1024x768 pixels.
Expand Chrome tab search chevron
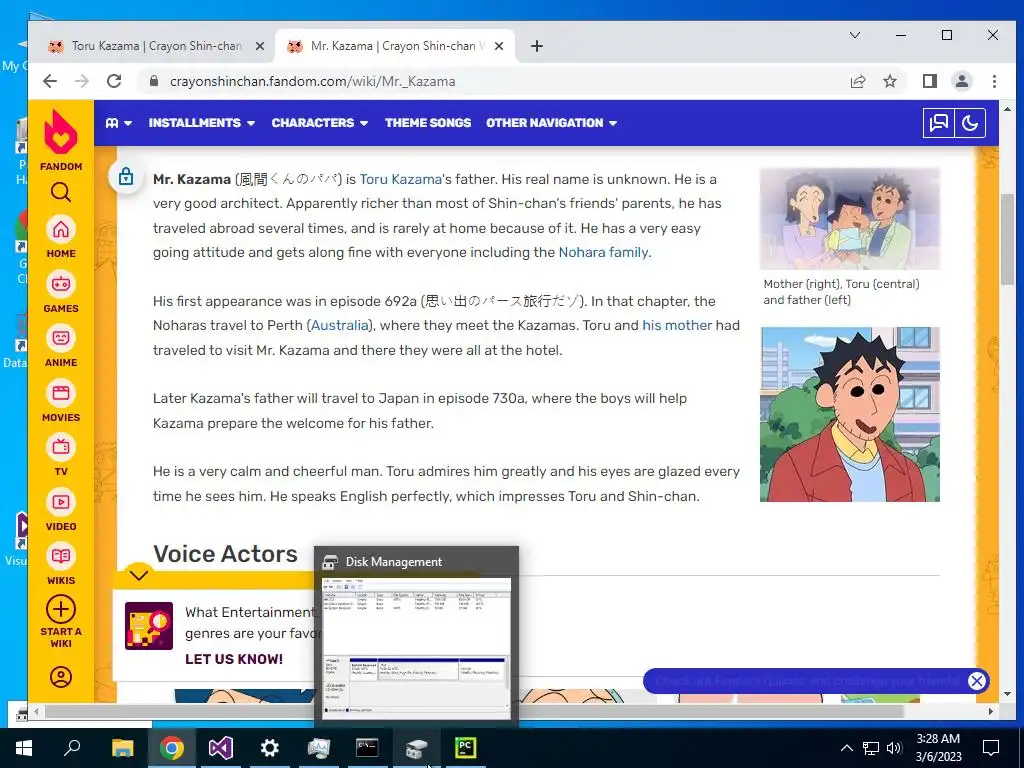pyautogui.click(x=855, y=35)
